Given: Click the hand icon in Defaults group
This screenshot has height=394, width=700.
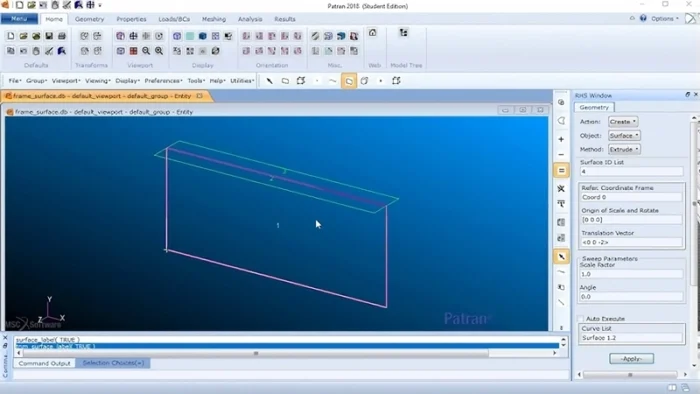Looking at the screenshot, I should coord(36,51).
